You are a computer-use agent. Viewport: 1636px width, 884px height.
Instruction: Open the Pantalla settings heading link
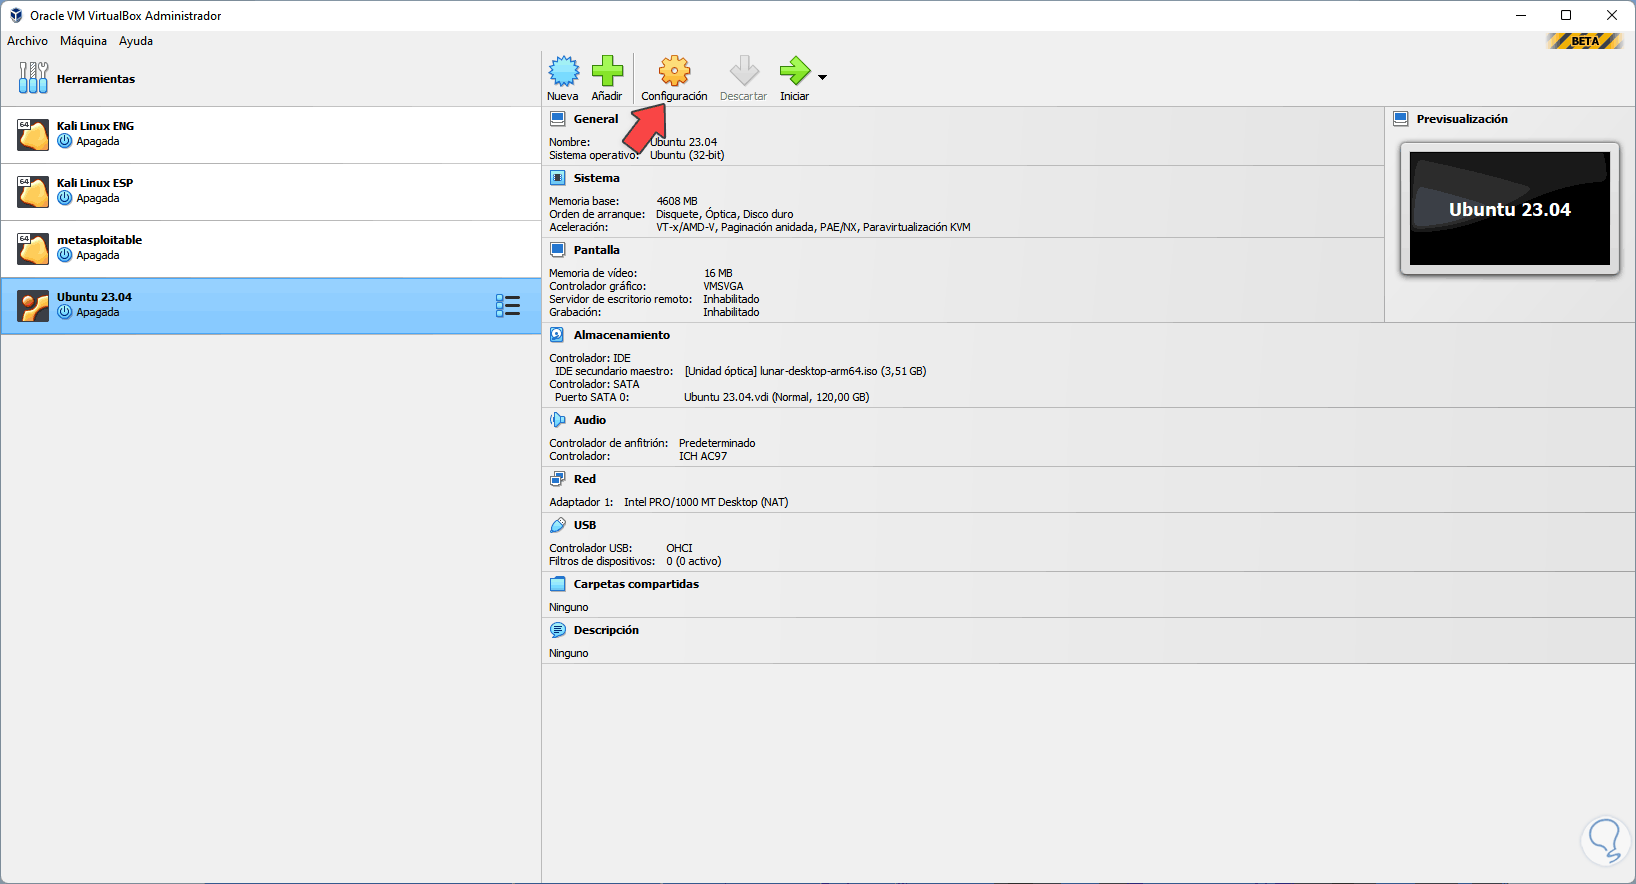point(597,250)
